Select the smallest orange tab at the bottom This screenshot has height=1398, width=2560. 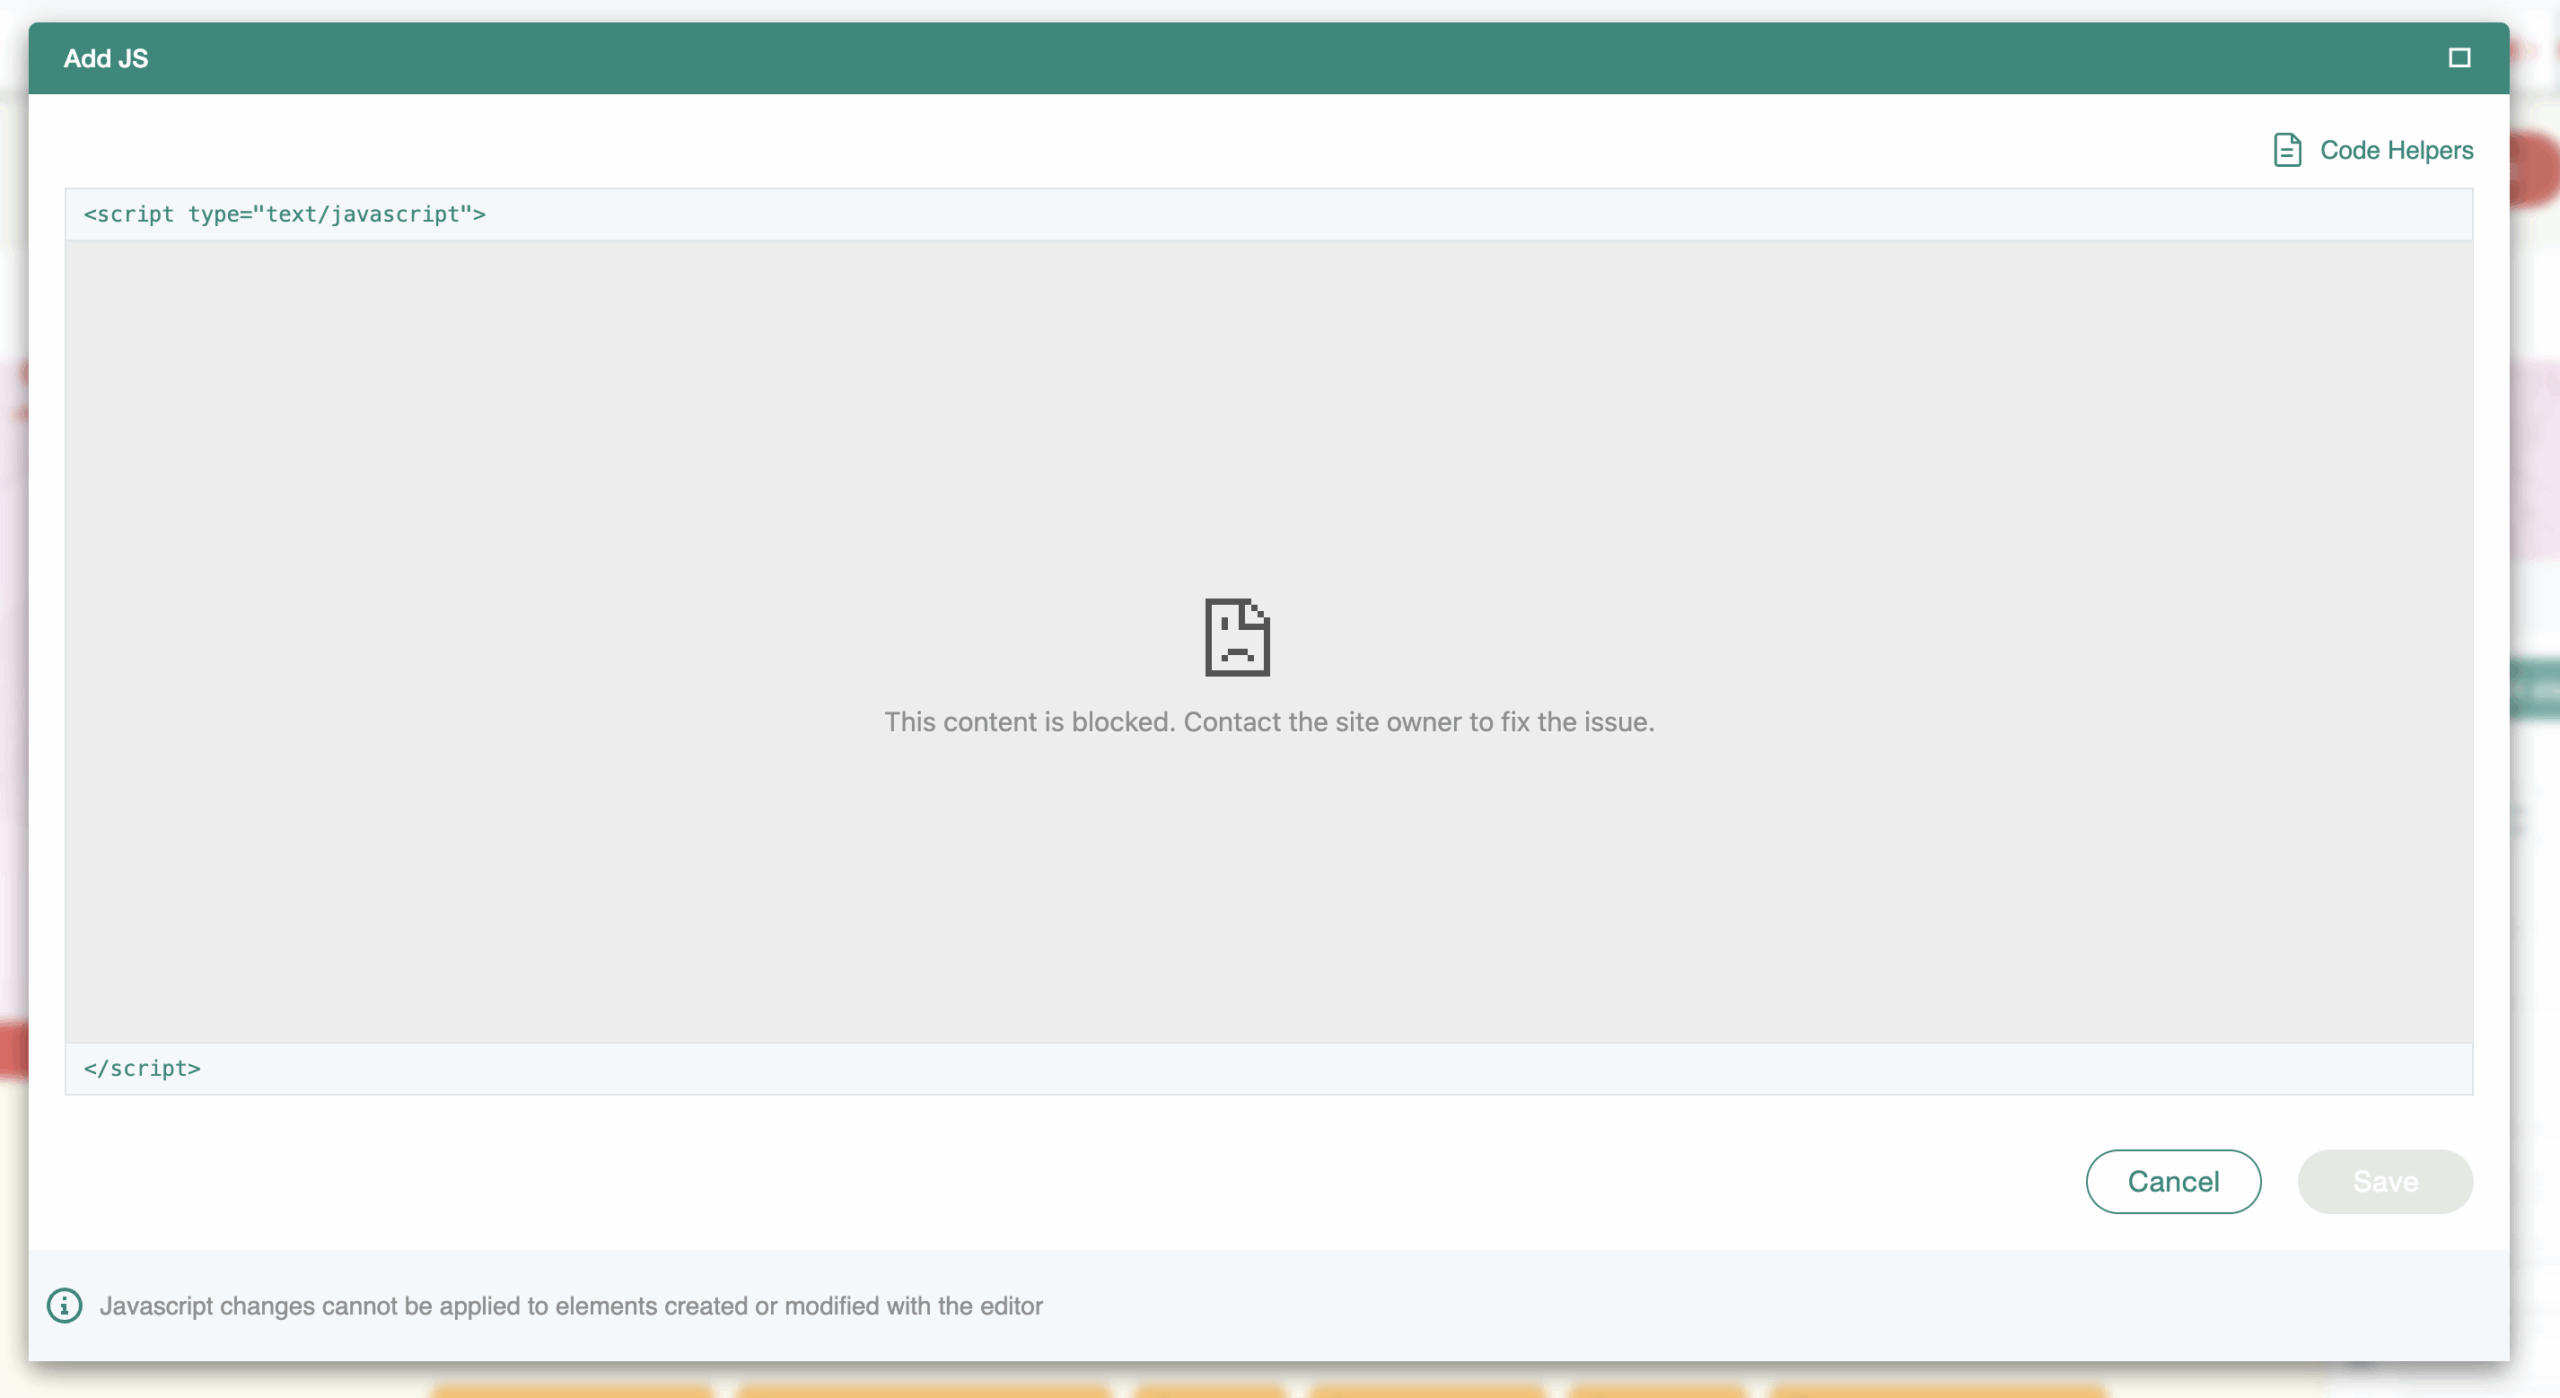point(1209,1390)
